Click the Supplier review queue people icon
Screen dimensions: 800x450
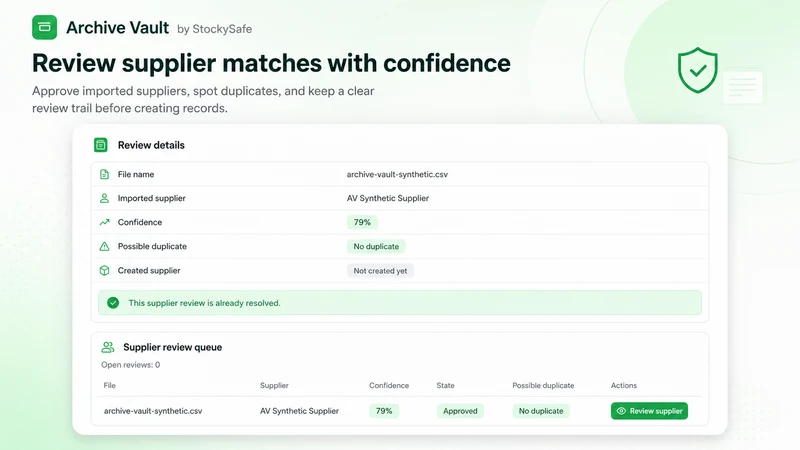pos(108,347)
